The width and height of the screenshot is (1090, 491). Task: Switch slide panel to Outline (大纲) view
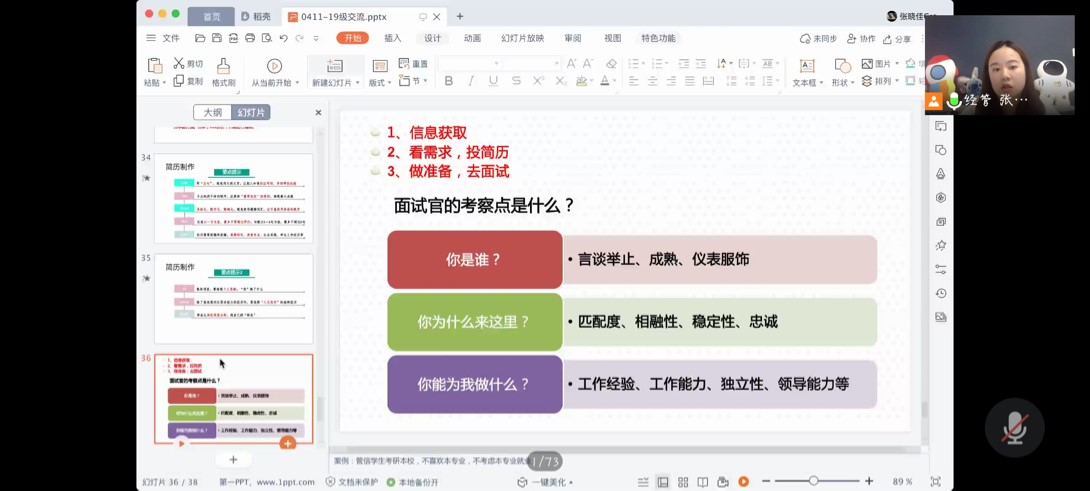coord(213,113)
